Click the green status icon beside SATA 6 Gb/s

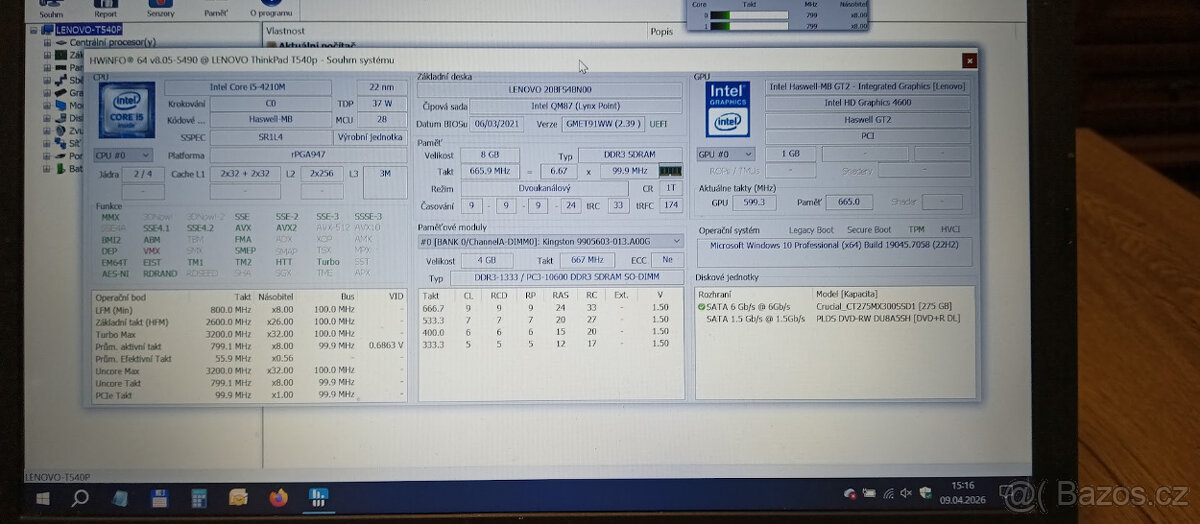point(702,306)
